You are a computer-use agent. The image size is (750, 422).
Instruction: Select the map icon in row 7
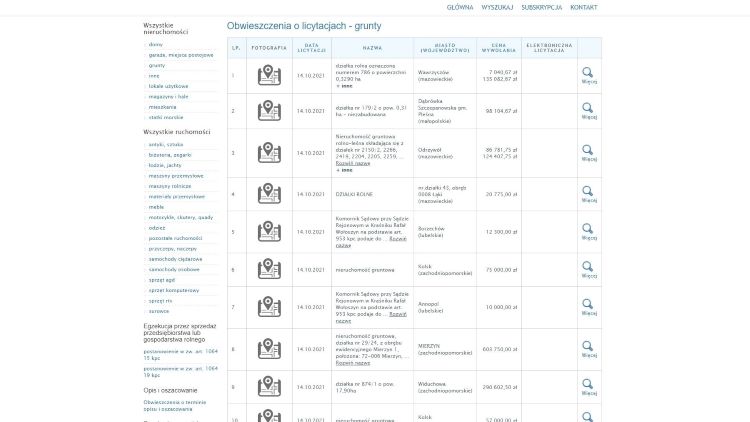(x=269, y=306)
